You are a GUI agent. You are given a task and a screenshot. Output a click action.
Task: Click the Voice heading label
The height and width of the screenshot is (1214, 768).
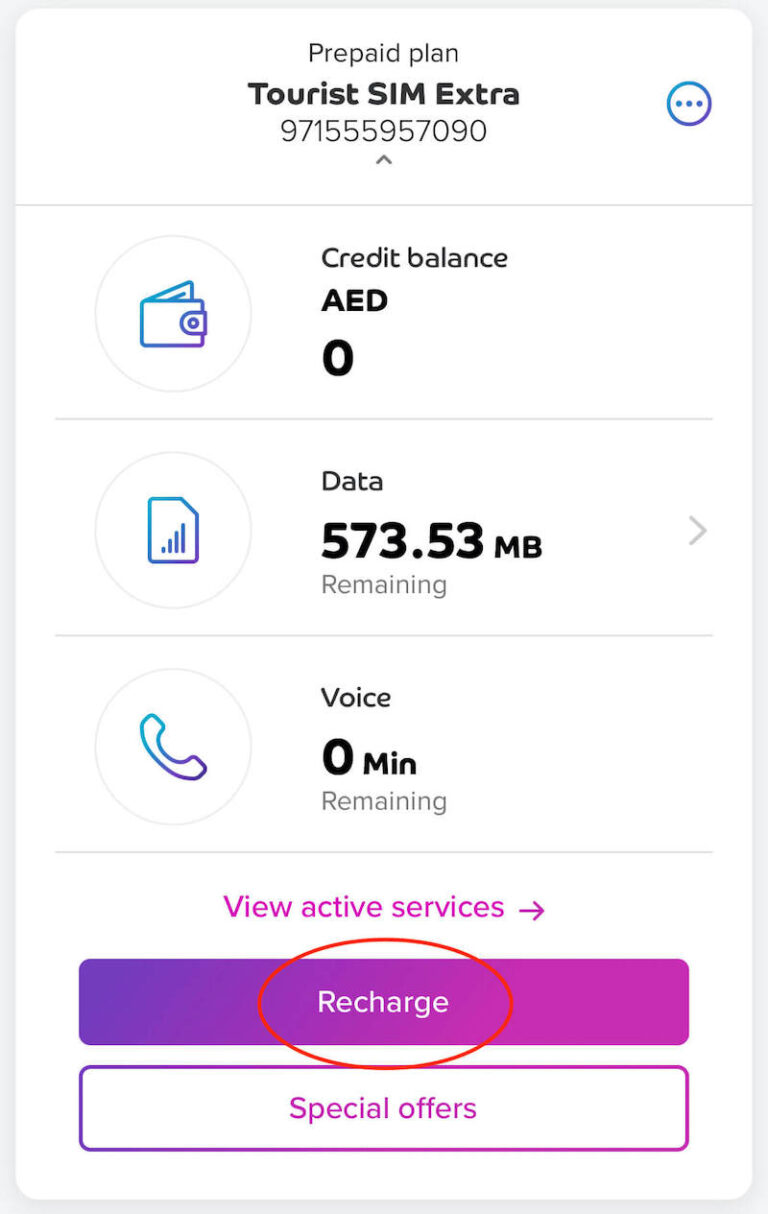[x=355, y=697]
